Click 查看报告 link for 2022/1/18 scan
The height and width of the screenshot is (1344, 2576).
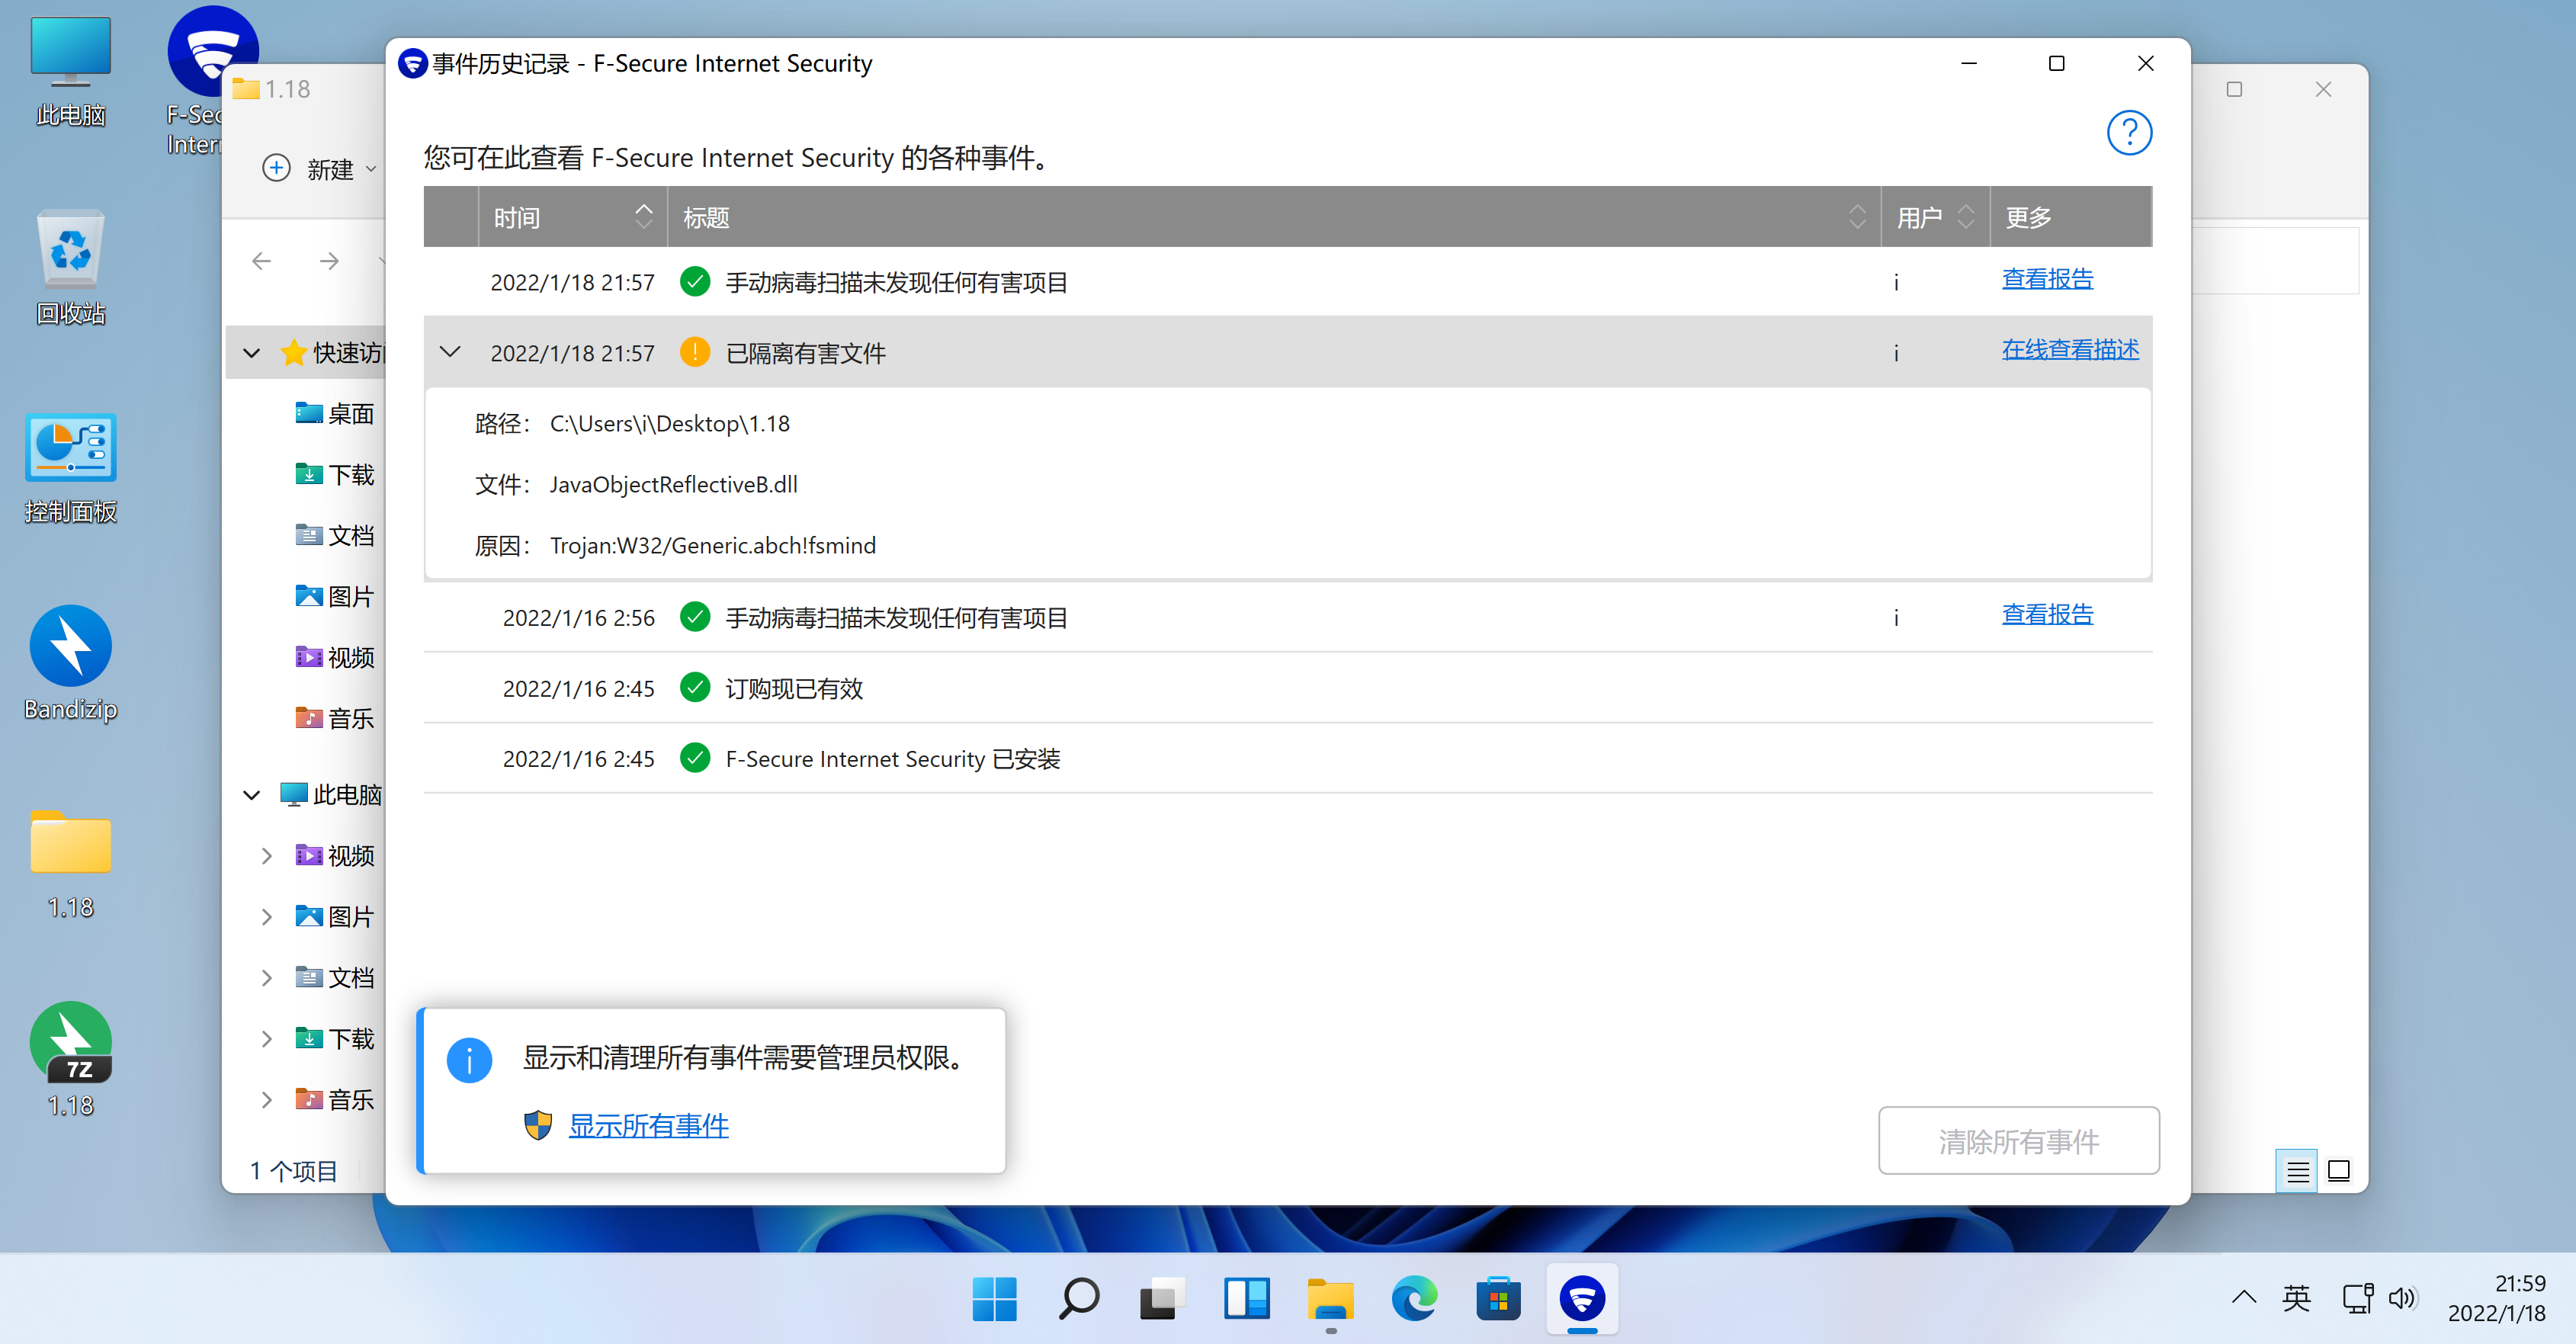coord(2047,279)
